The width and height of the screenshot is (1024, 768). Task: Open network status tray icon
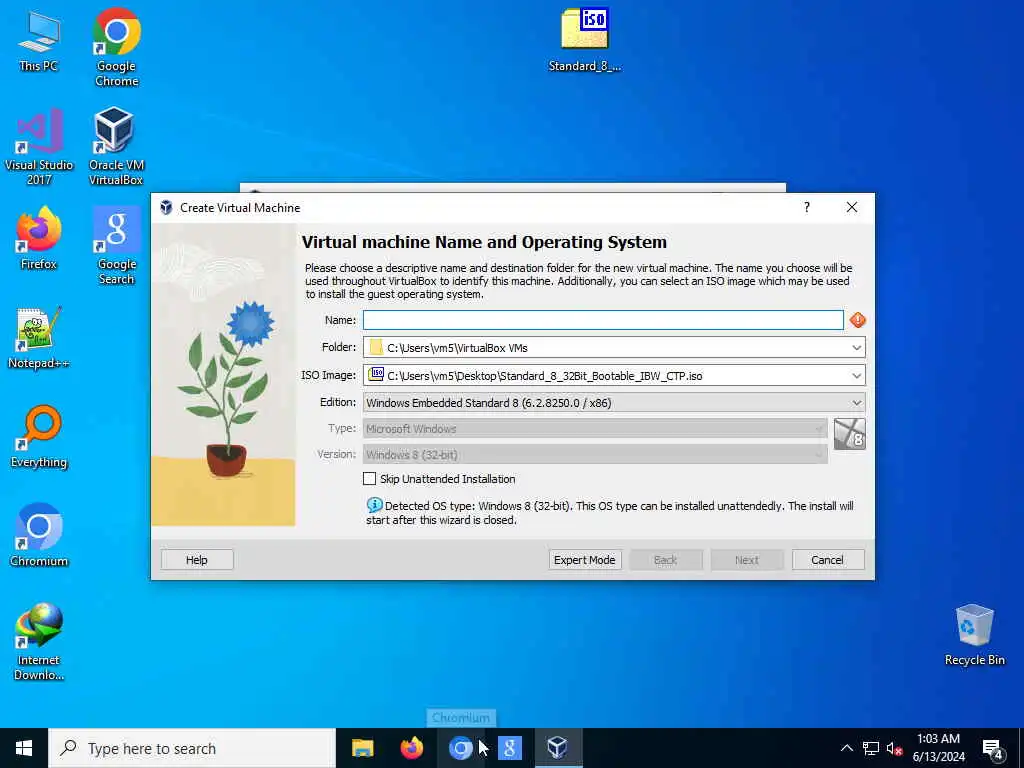(x=871, y=748)
